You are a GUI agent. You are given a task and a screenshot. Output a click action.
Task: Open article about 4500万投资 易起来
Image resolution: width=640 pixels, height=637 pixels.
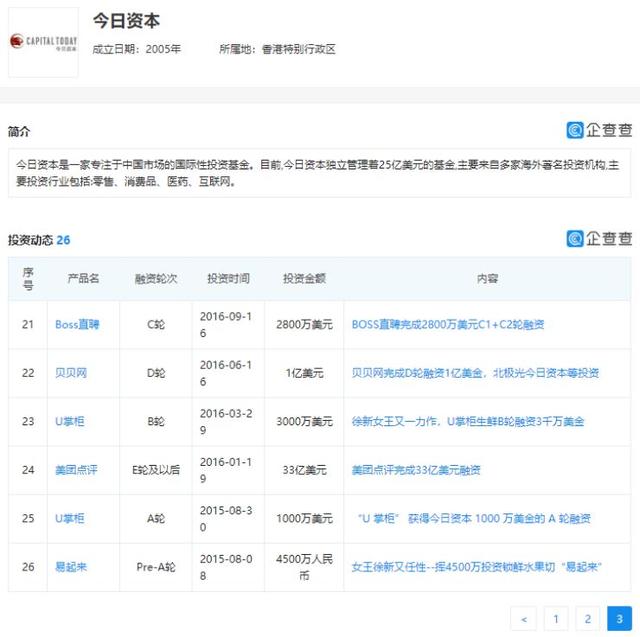477,567
